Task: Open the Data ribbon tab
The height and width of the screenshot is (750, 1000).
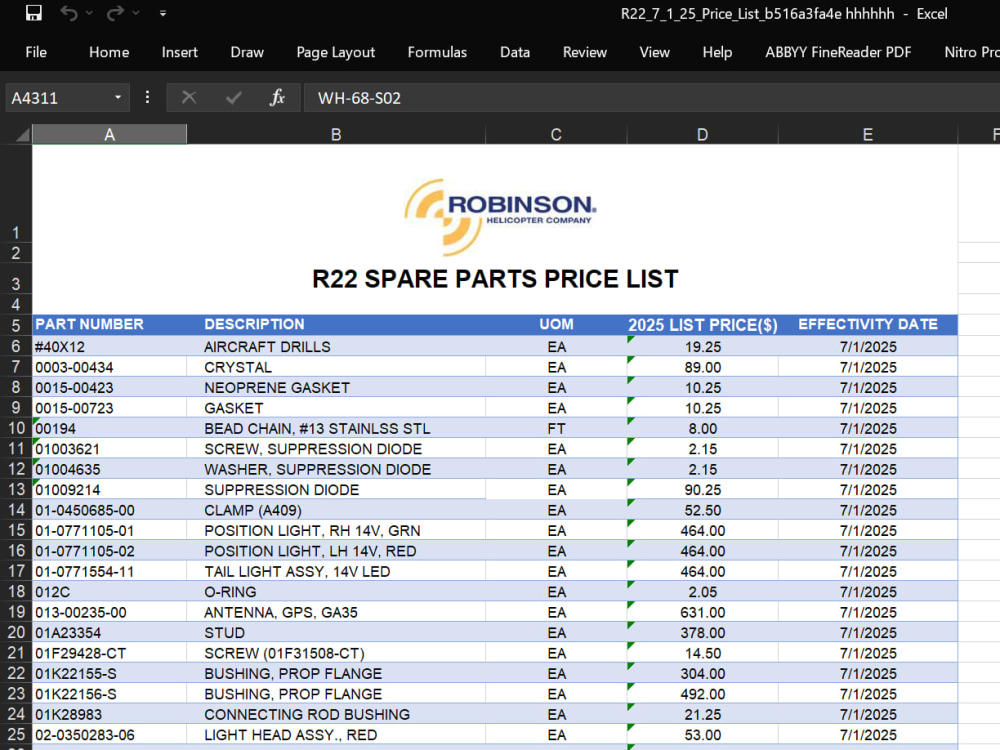Action: (x=515, y=52)
